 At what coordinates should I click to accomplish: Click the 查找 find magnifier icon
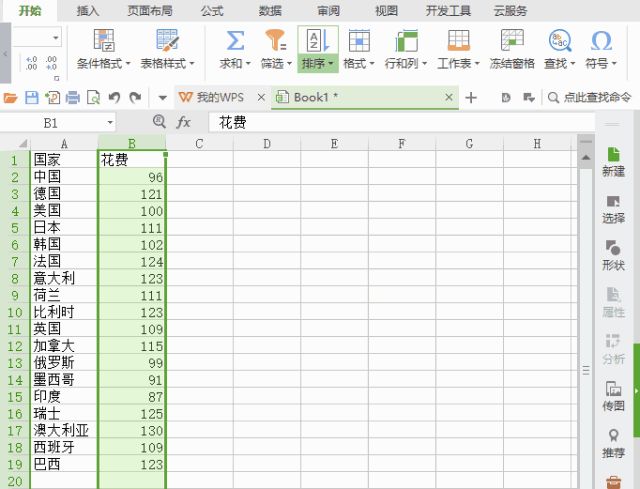(560, 40)
